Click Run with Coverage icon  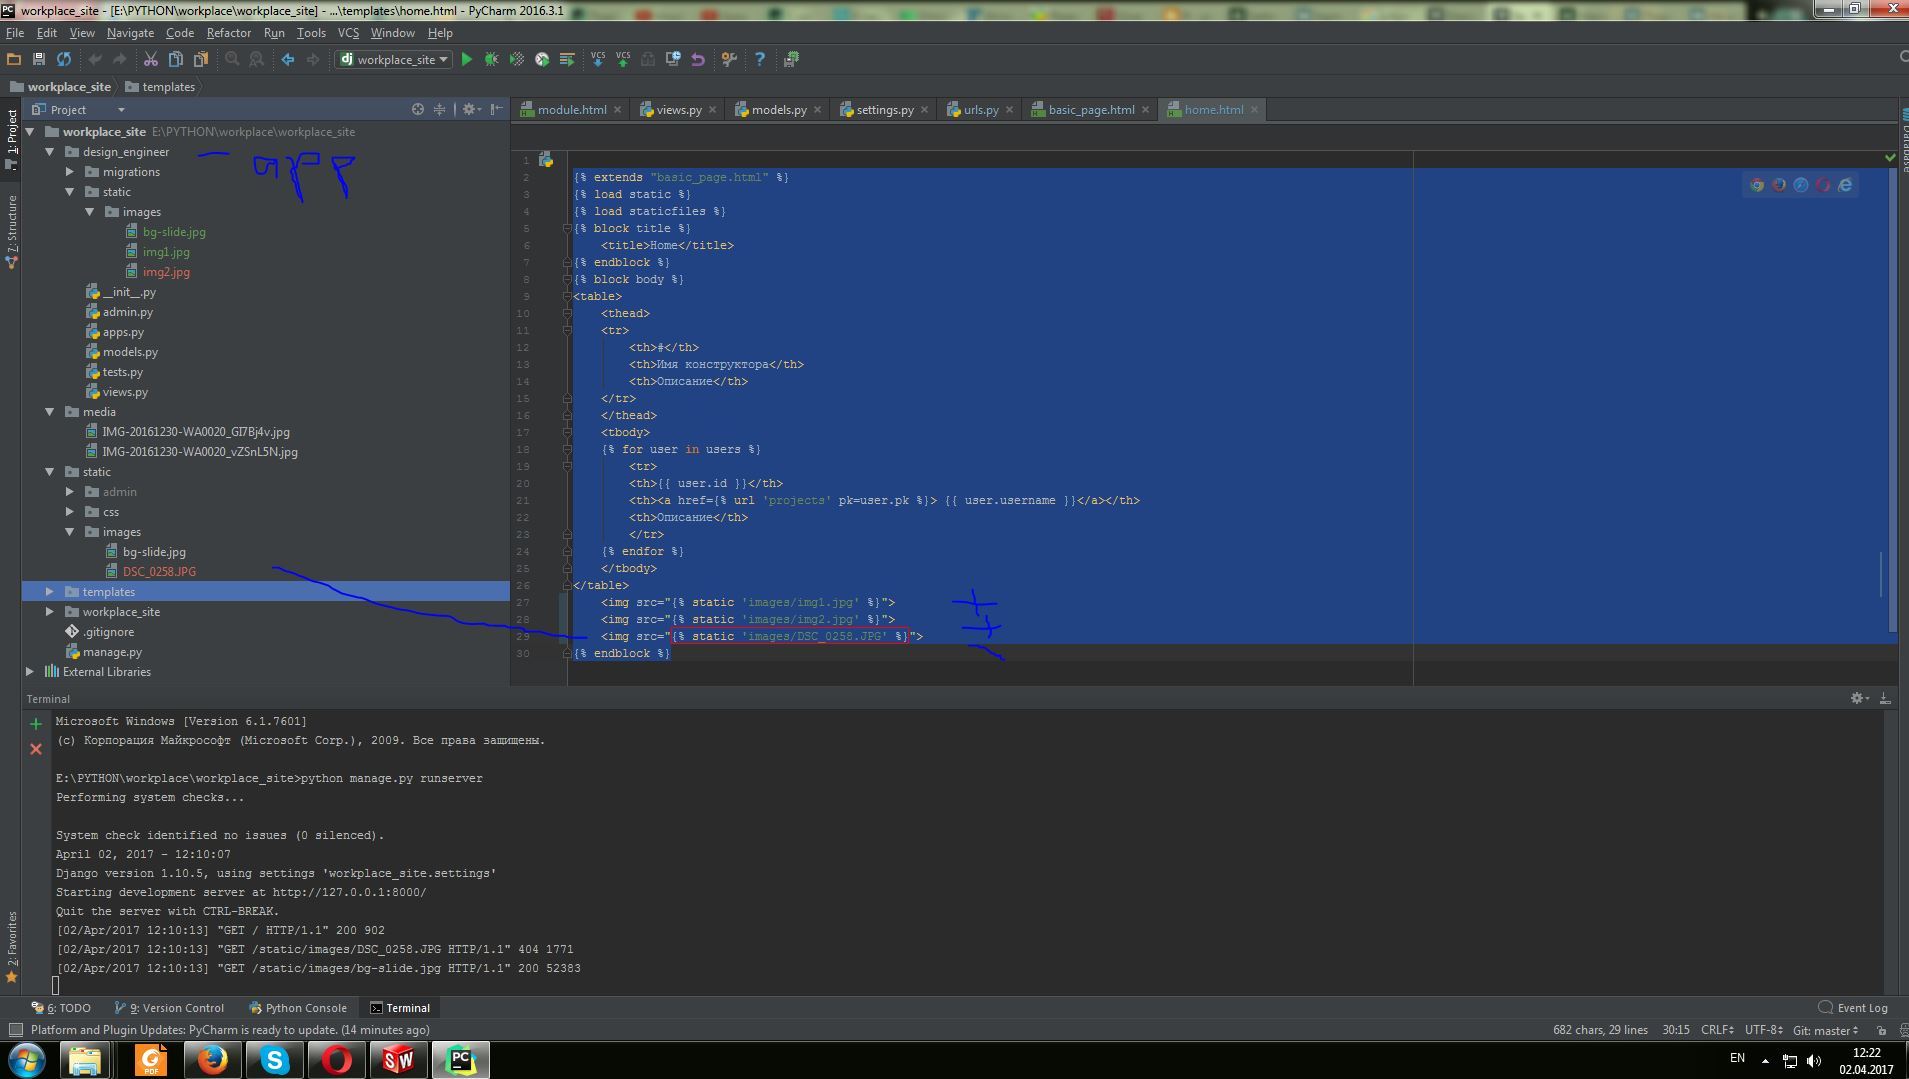(x=517, y=59)
